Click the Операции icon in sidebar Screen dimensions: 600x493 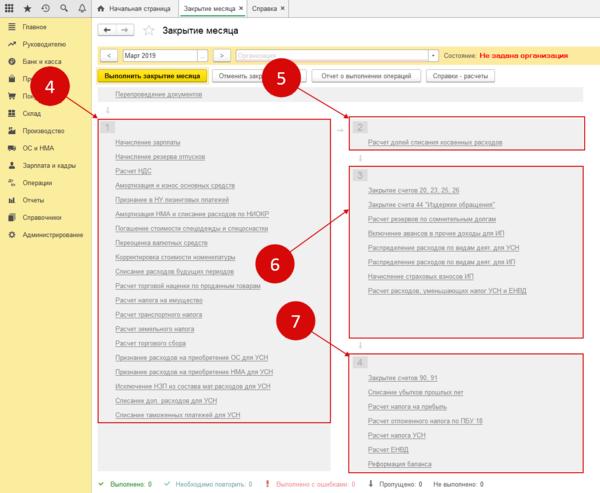tap(12, 183)
